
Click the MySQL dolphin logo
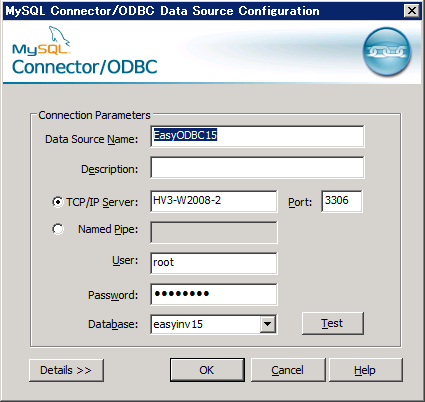(x=41, y=41)
